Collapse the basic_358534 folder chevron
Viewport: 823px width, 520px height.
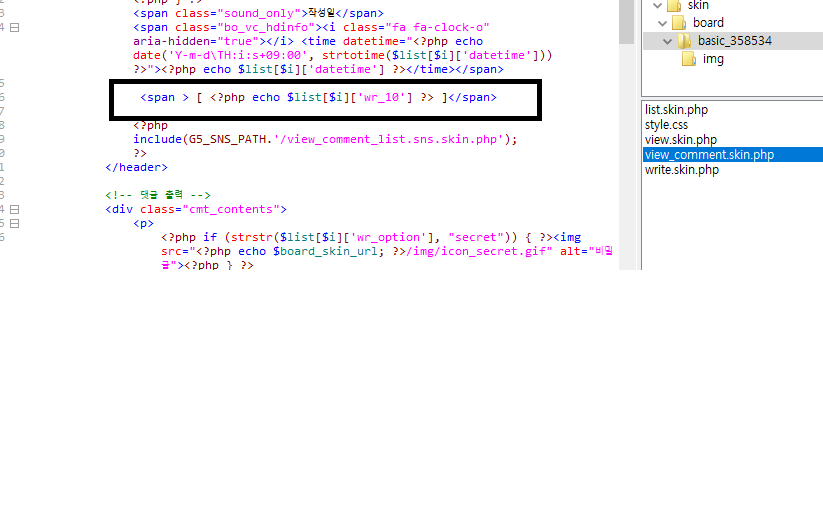(668, 41)
